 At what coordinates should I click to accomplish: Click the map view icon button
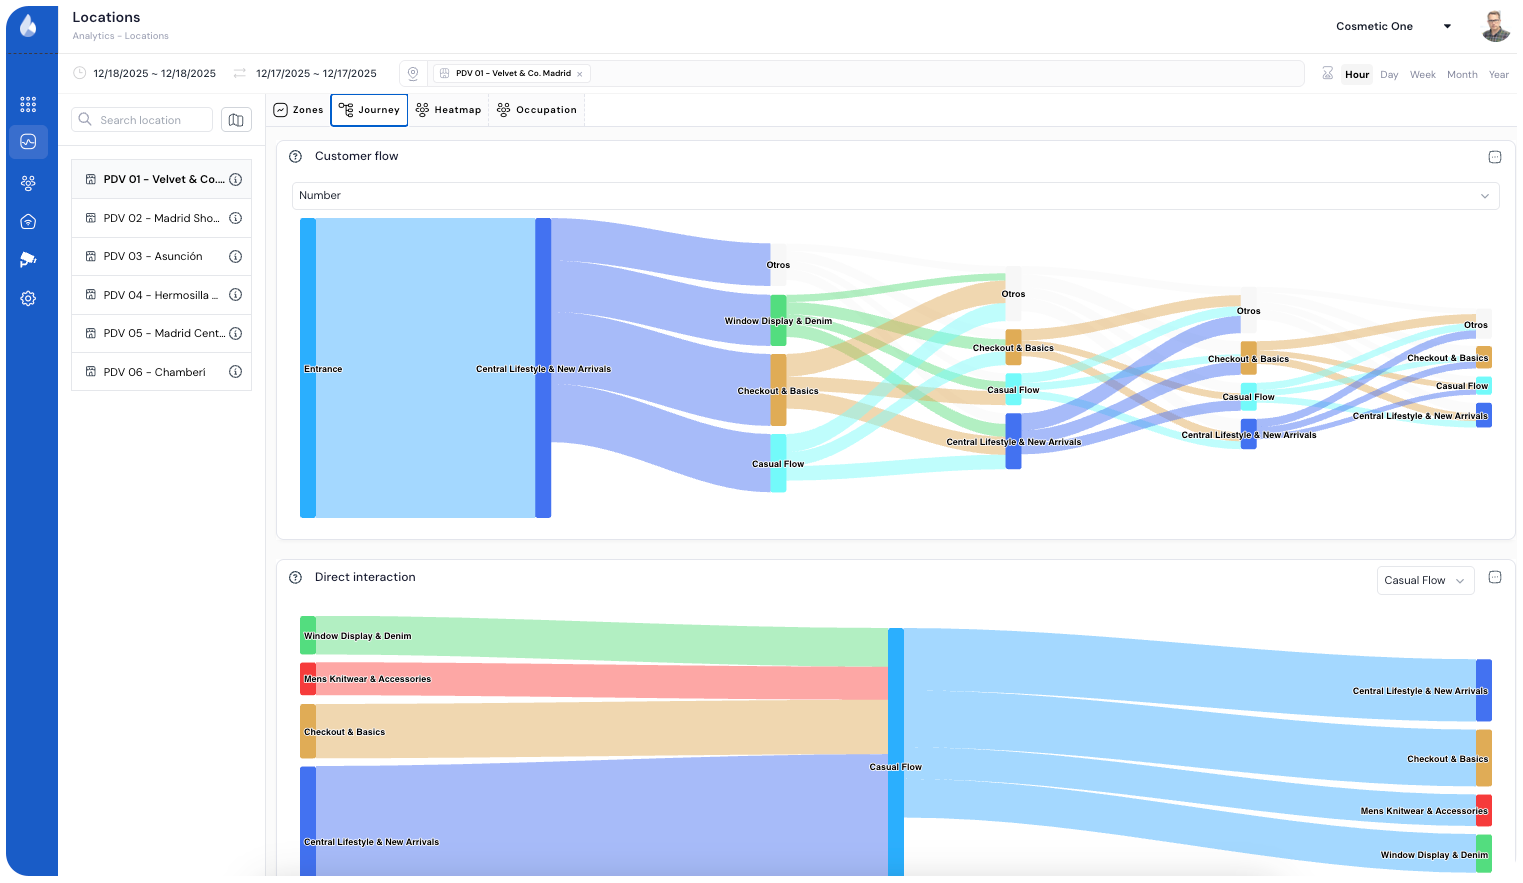tap(236, 120)
